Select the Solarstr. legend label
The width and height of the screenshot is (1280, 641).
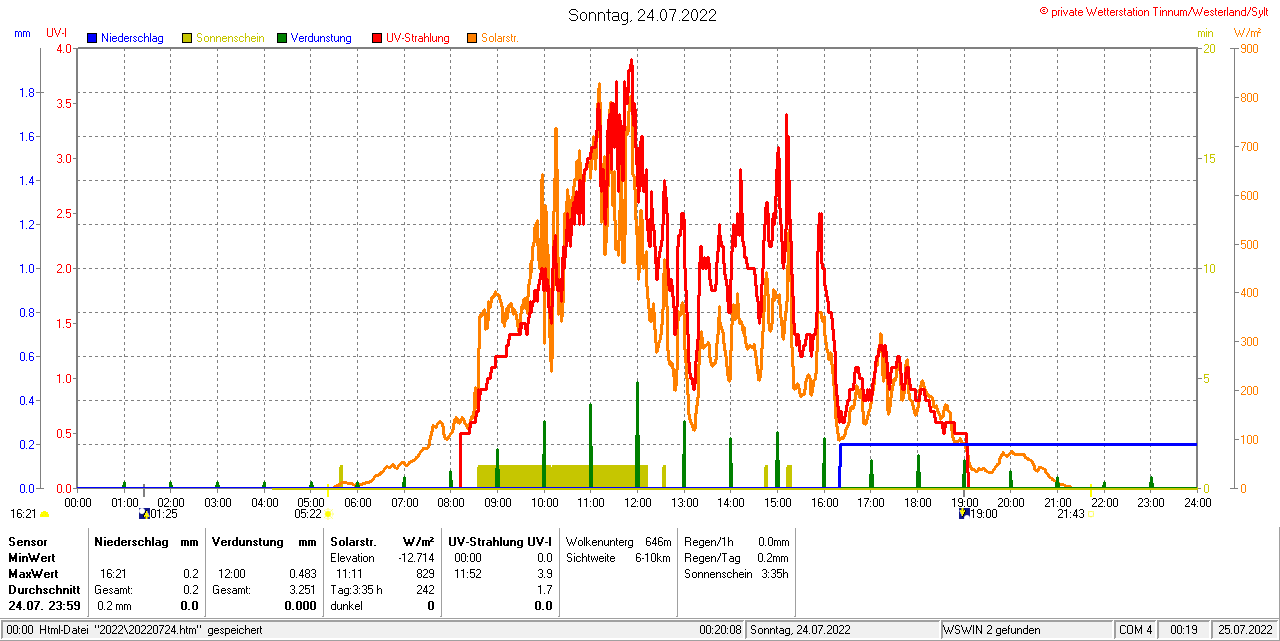click(499, 38)
